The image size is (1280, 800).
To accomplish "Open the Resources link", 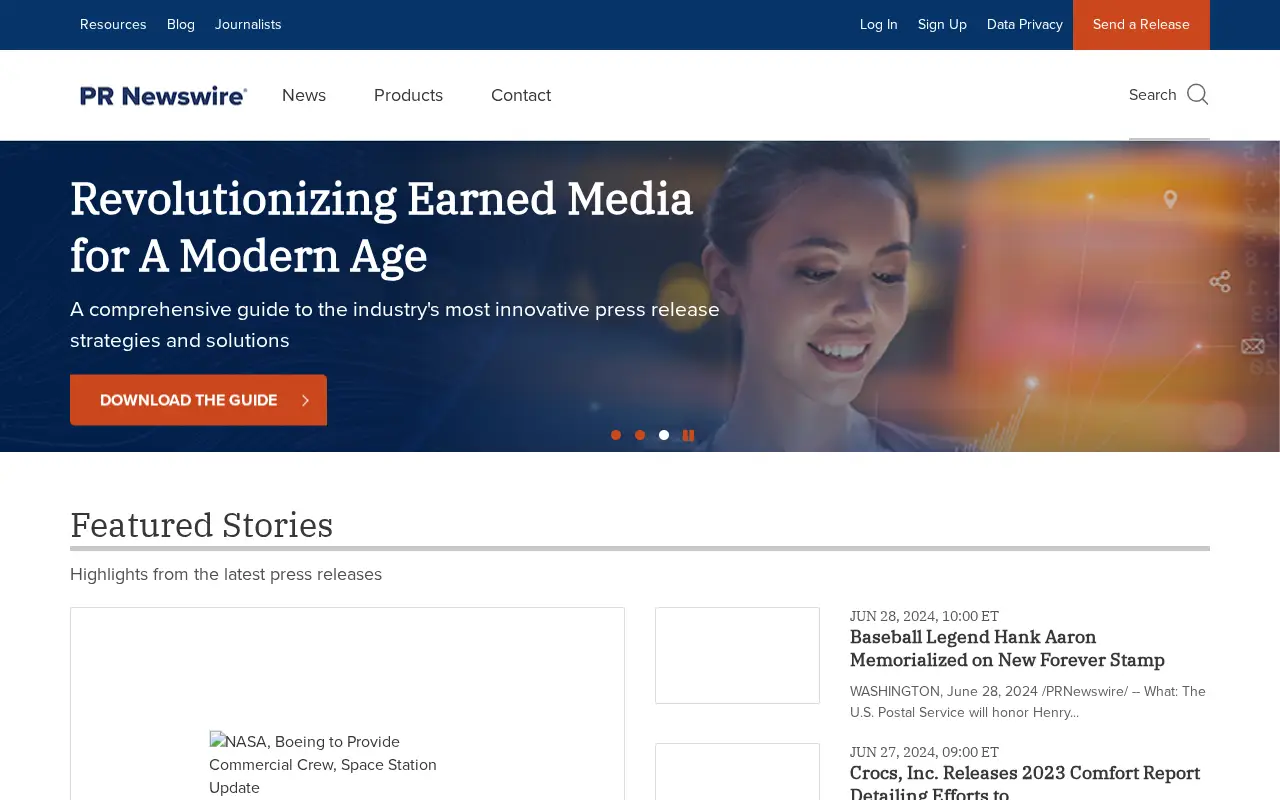I will pyautogui.click(x=113, y=24).
